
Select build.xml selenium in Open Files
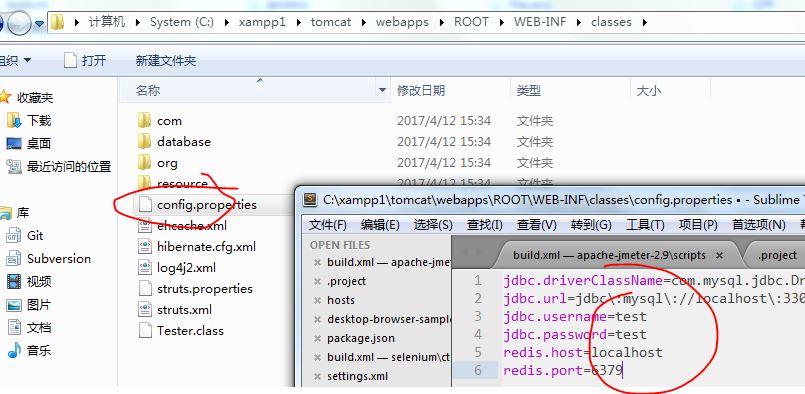coord(389,357)
